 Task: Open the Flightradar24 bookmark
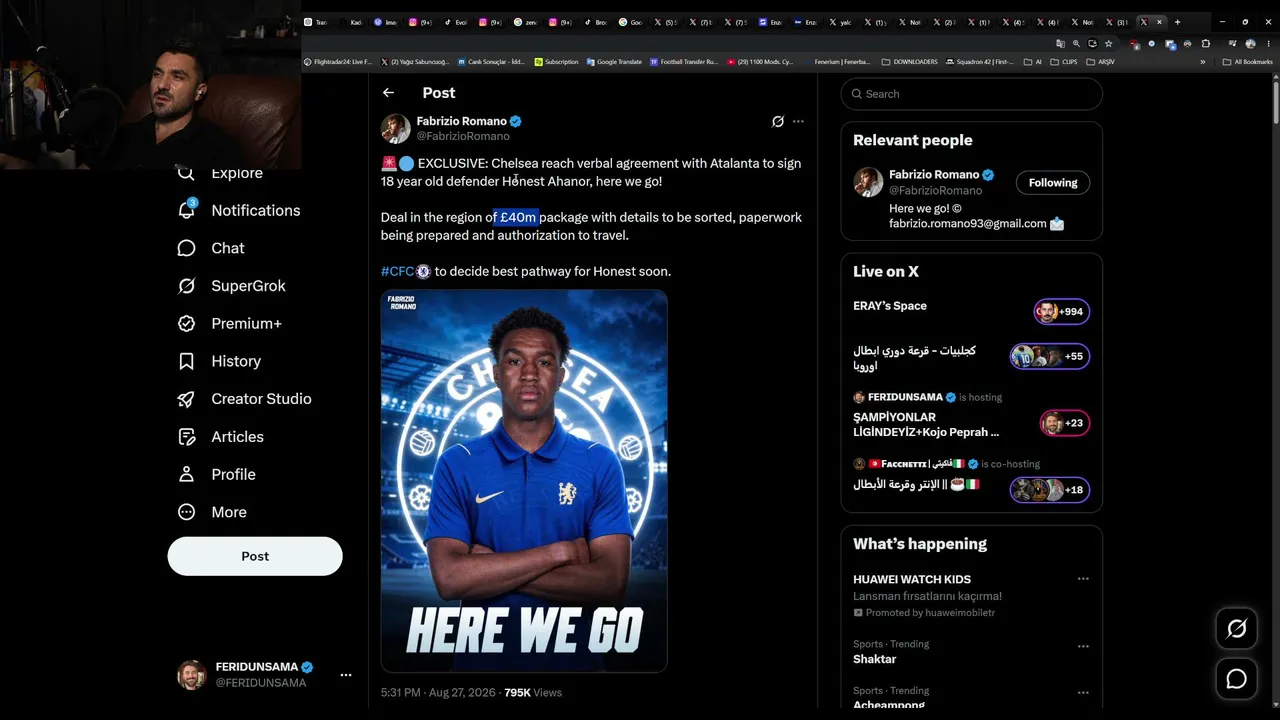click(338, 62)
